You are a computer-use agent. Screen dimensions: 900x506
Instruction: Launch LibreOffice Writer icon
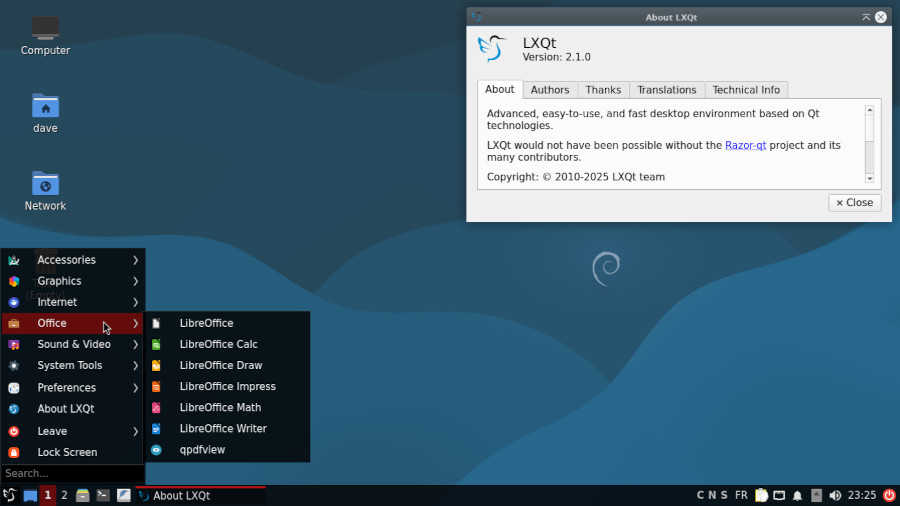156,429
